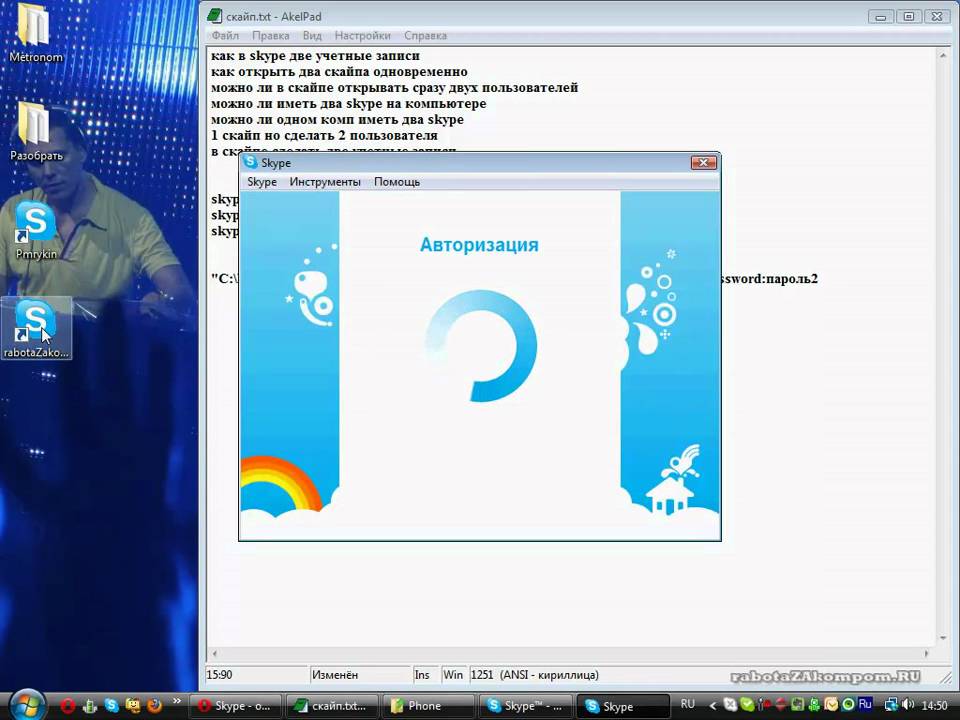Open Справка menu in AkelPad

[426, 36]
